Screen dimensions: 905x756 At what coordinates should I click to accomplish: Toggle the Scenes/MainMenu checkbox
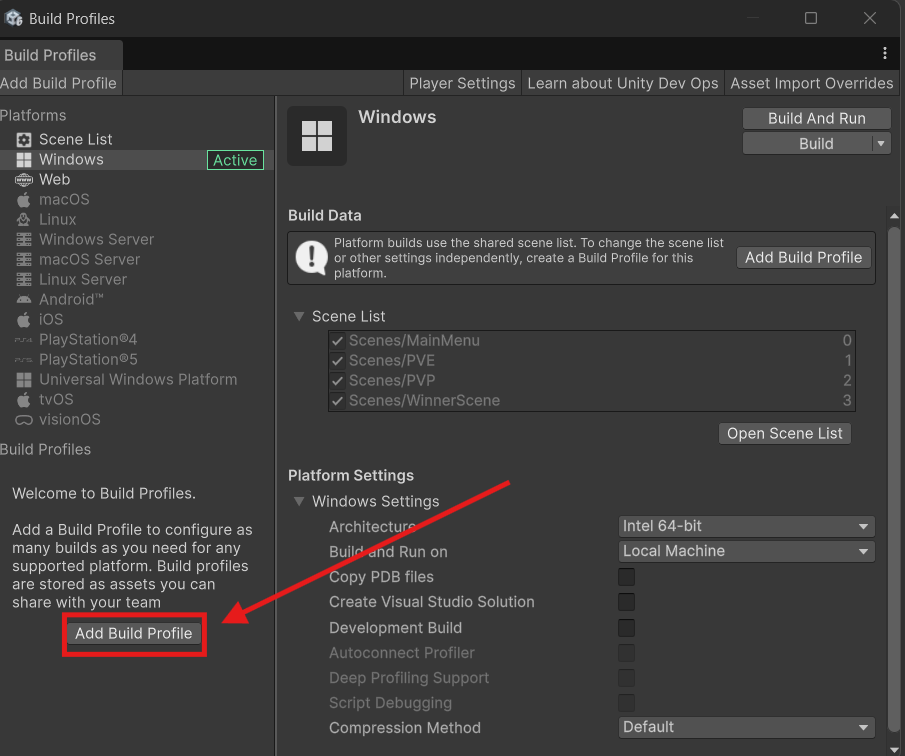(337, 341)
